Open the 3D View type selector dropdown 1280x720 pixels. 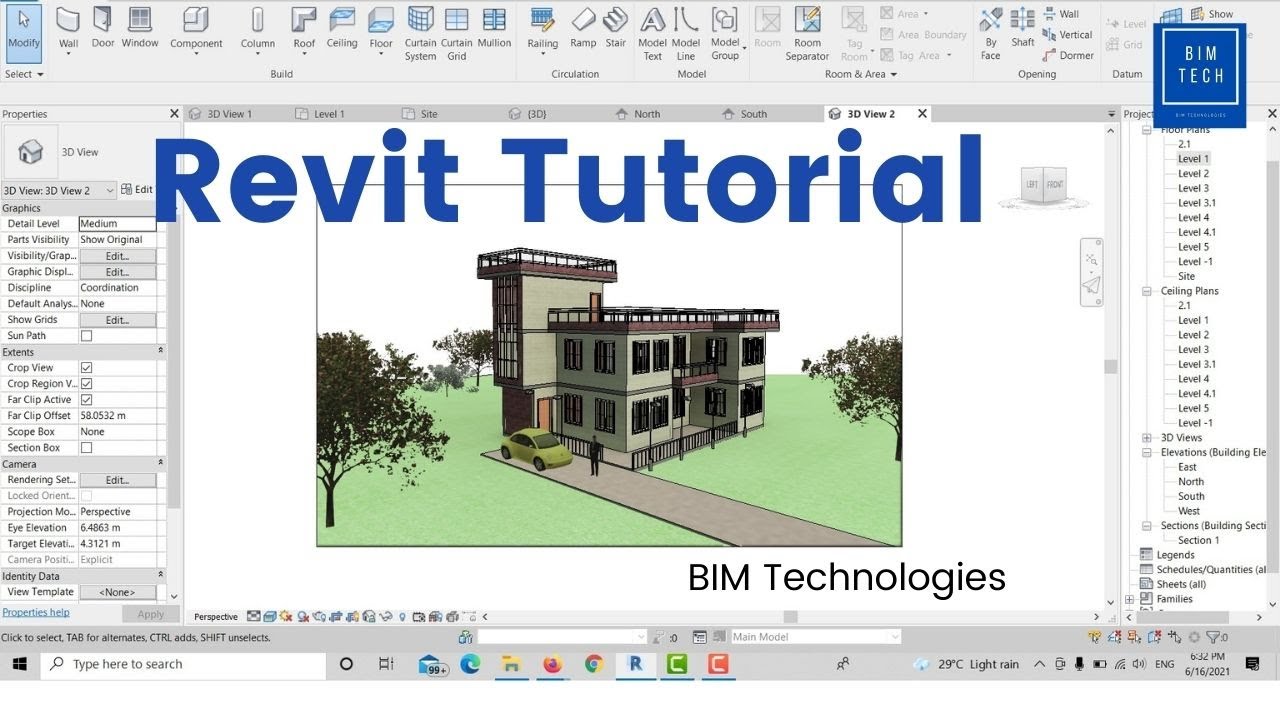(x=59, y=190)
